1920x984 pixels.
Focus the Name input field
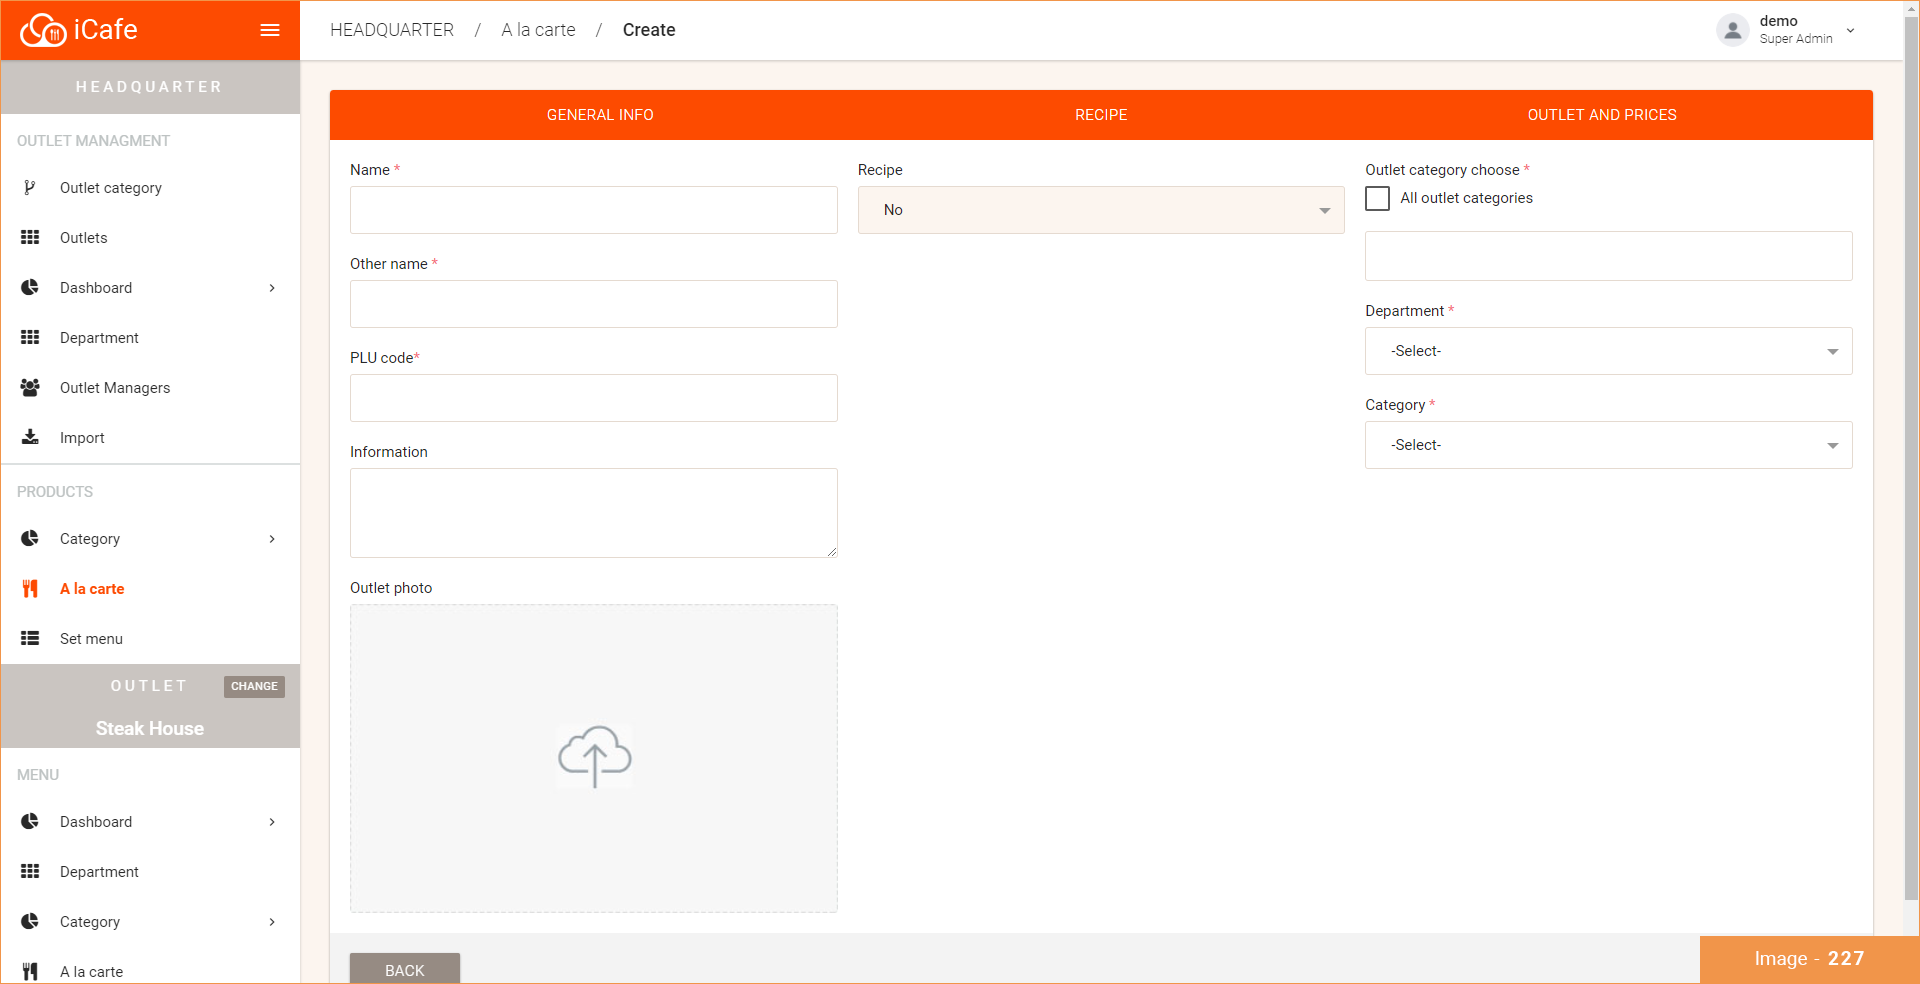click(594, 210)
